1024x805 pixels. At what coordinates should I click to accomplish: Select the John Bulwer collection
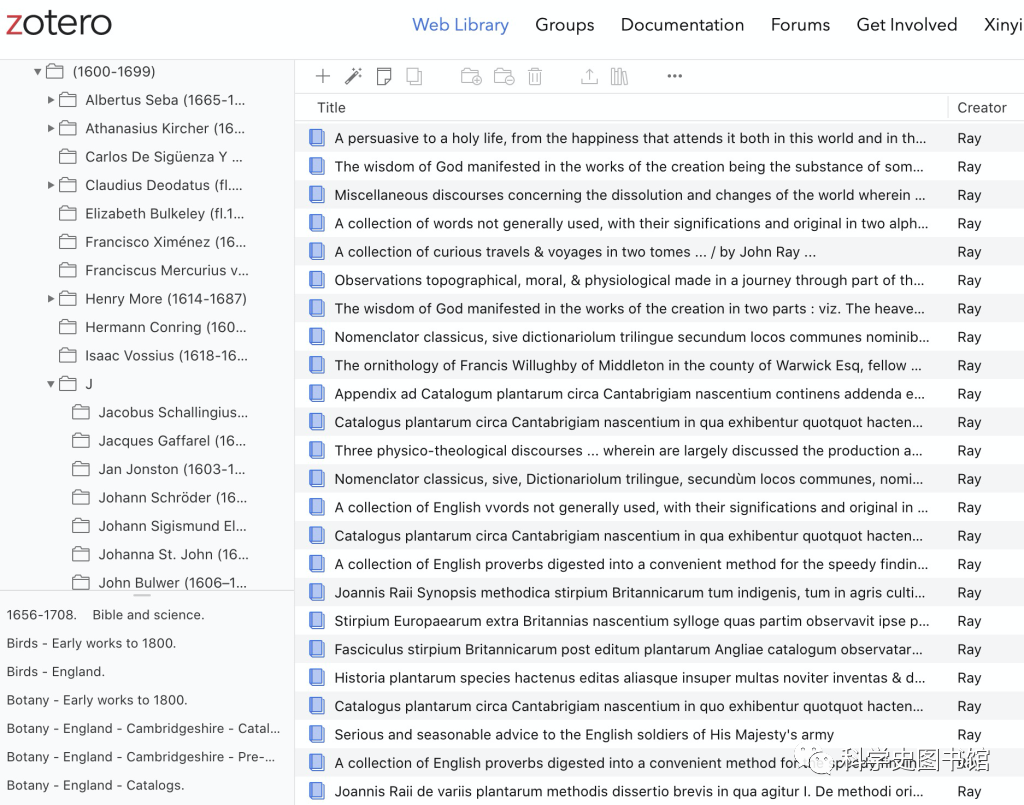pyautogui.click(x=172, y=582)
